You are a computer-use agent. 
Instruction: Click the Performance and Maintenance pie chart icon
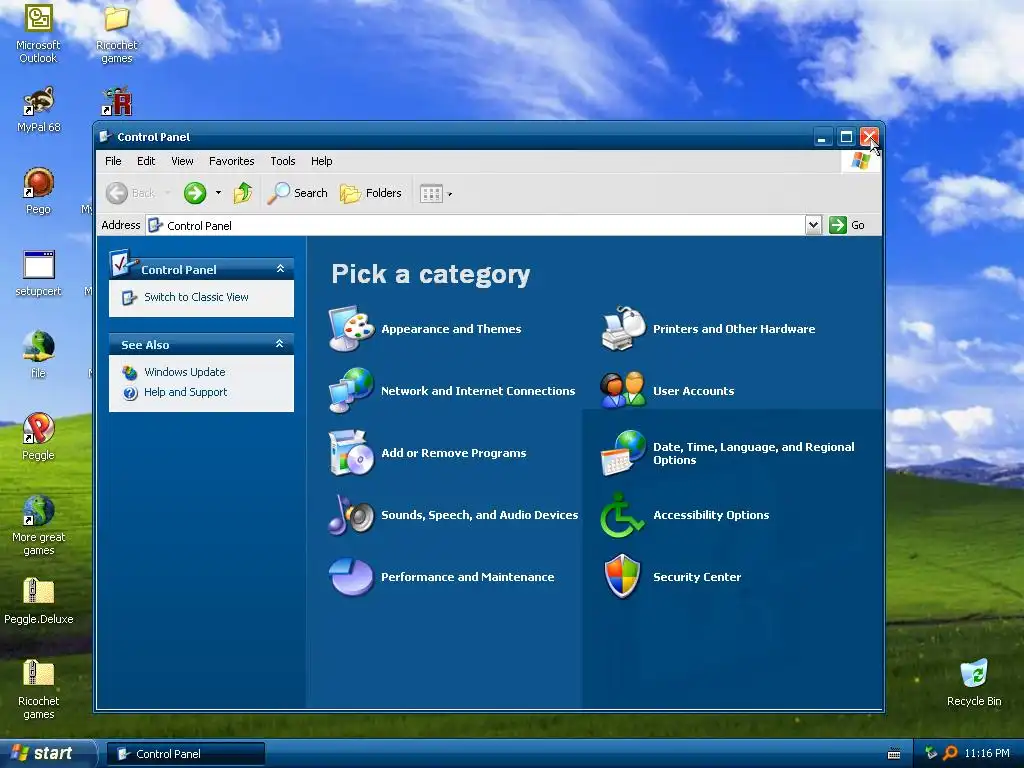351,577
